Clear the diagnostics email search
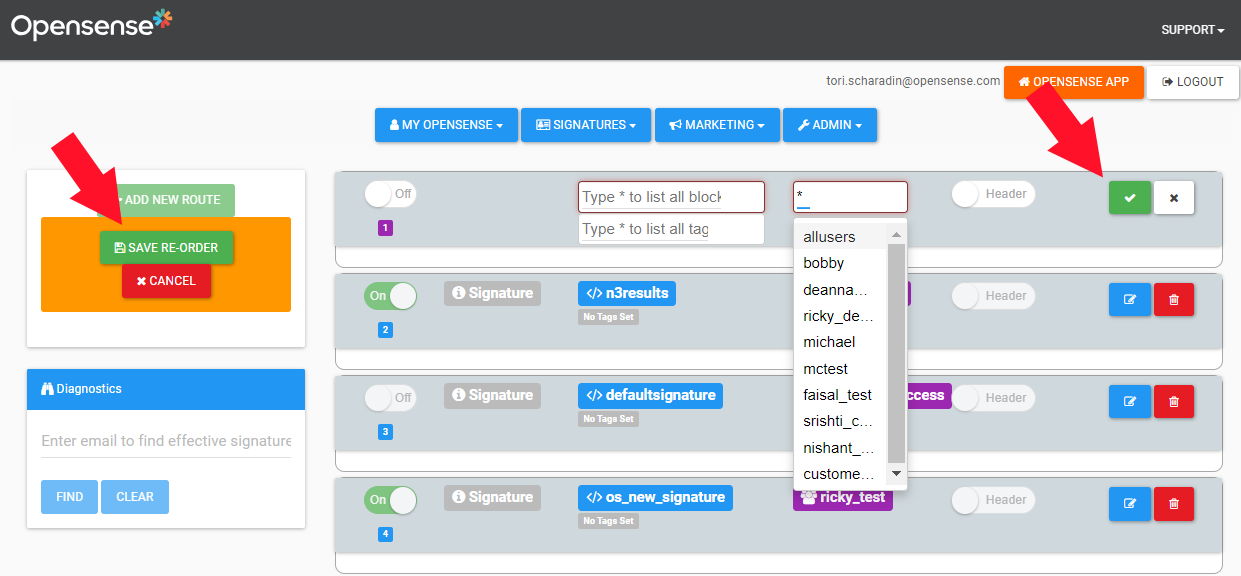Screen dimensions: 1241x576 (135, 497)
